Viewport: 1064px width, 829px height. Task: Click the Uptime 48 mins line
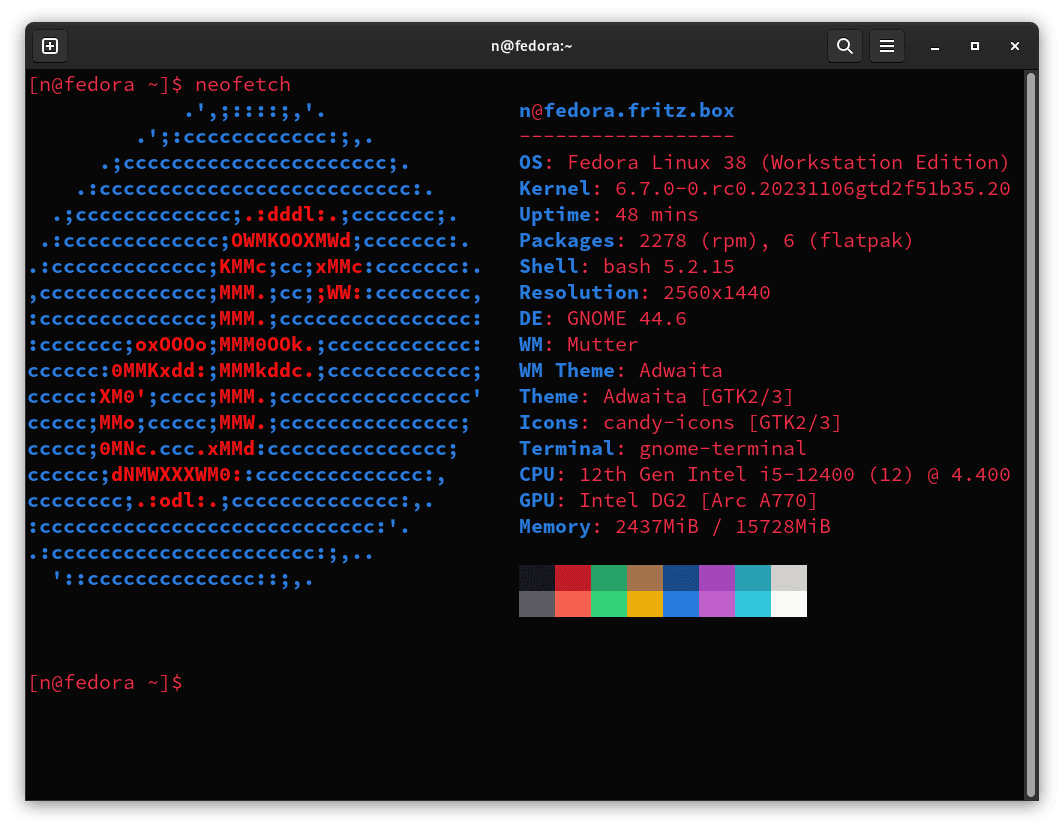(609, 215)
